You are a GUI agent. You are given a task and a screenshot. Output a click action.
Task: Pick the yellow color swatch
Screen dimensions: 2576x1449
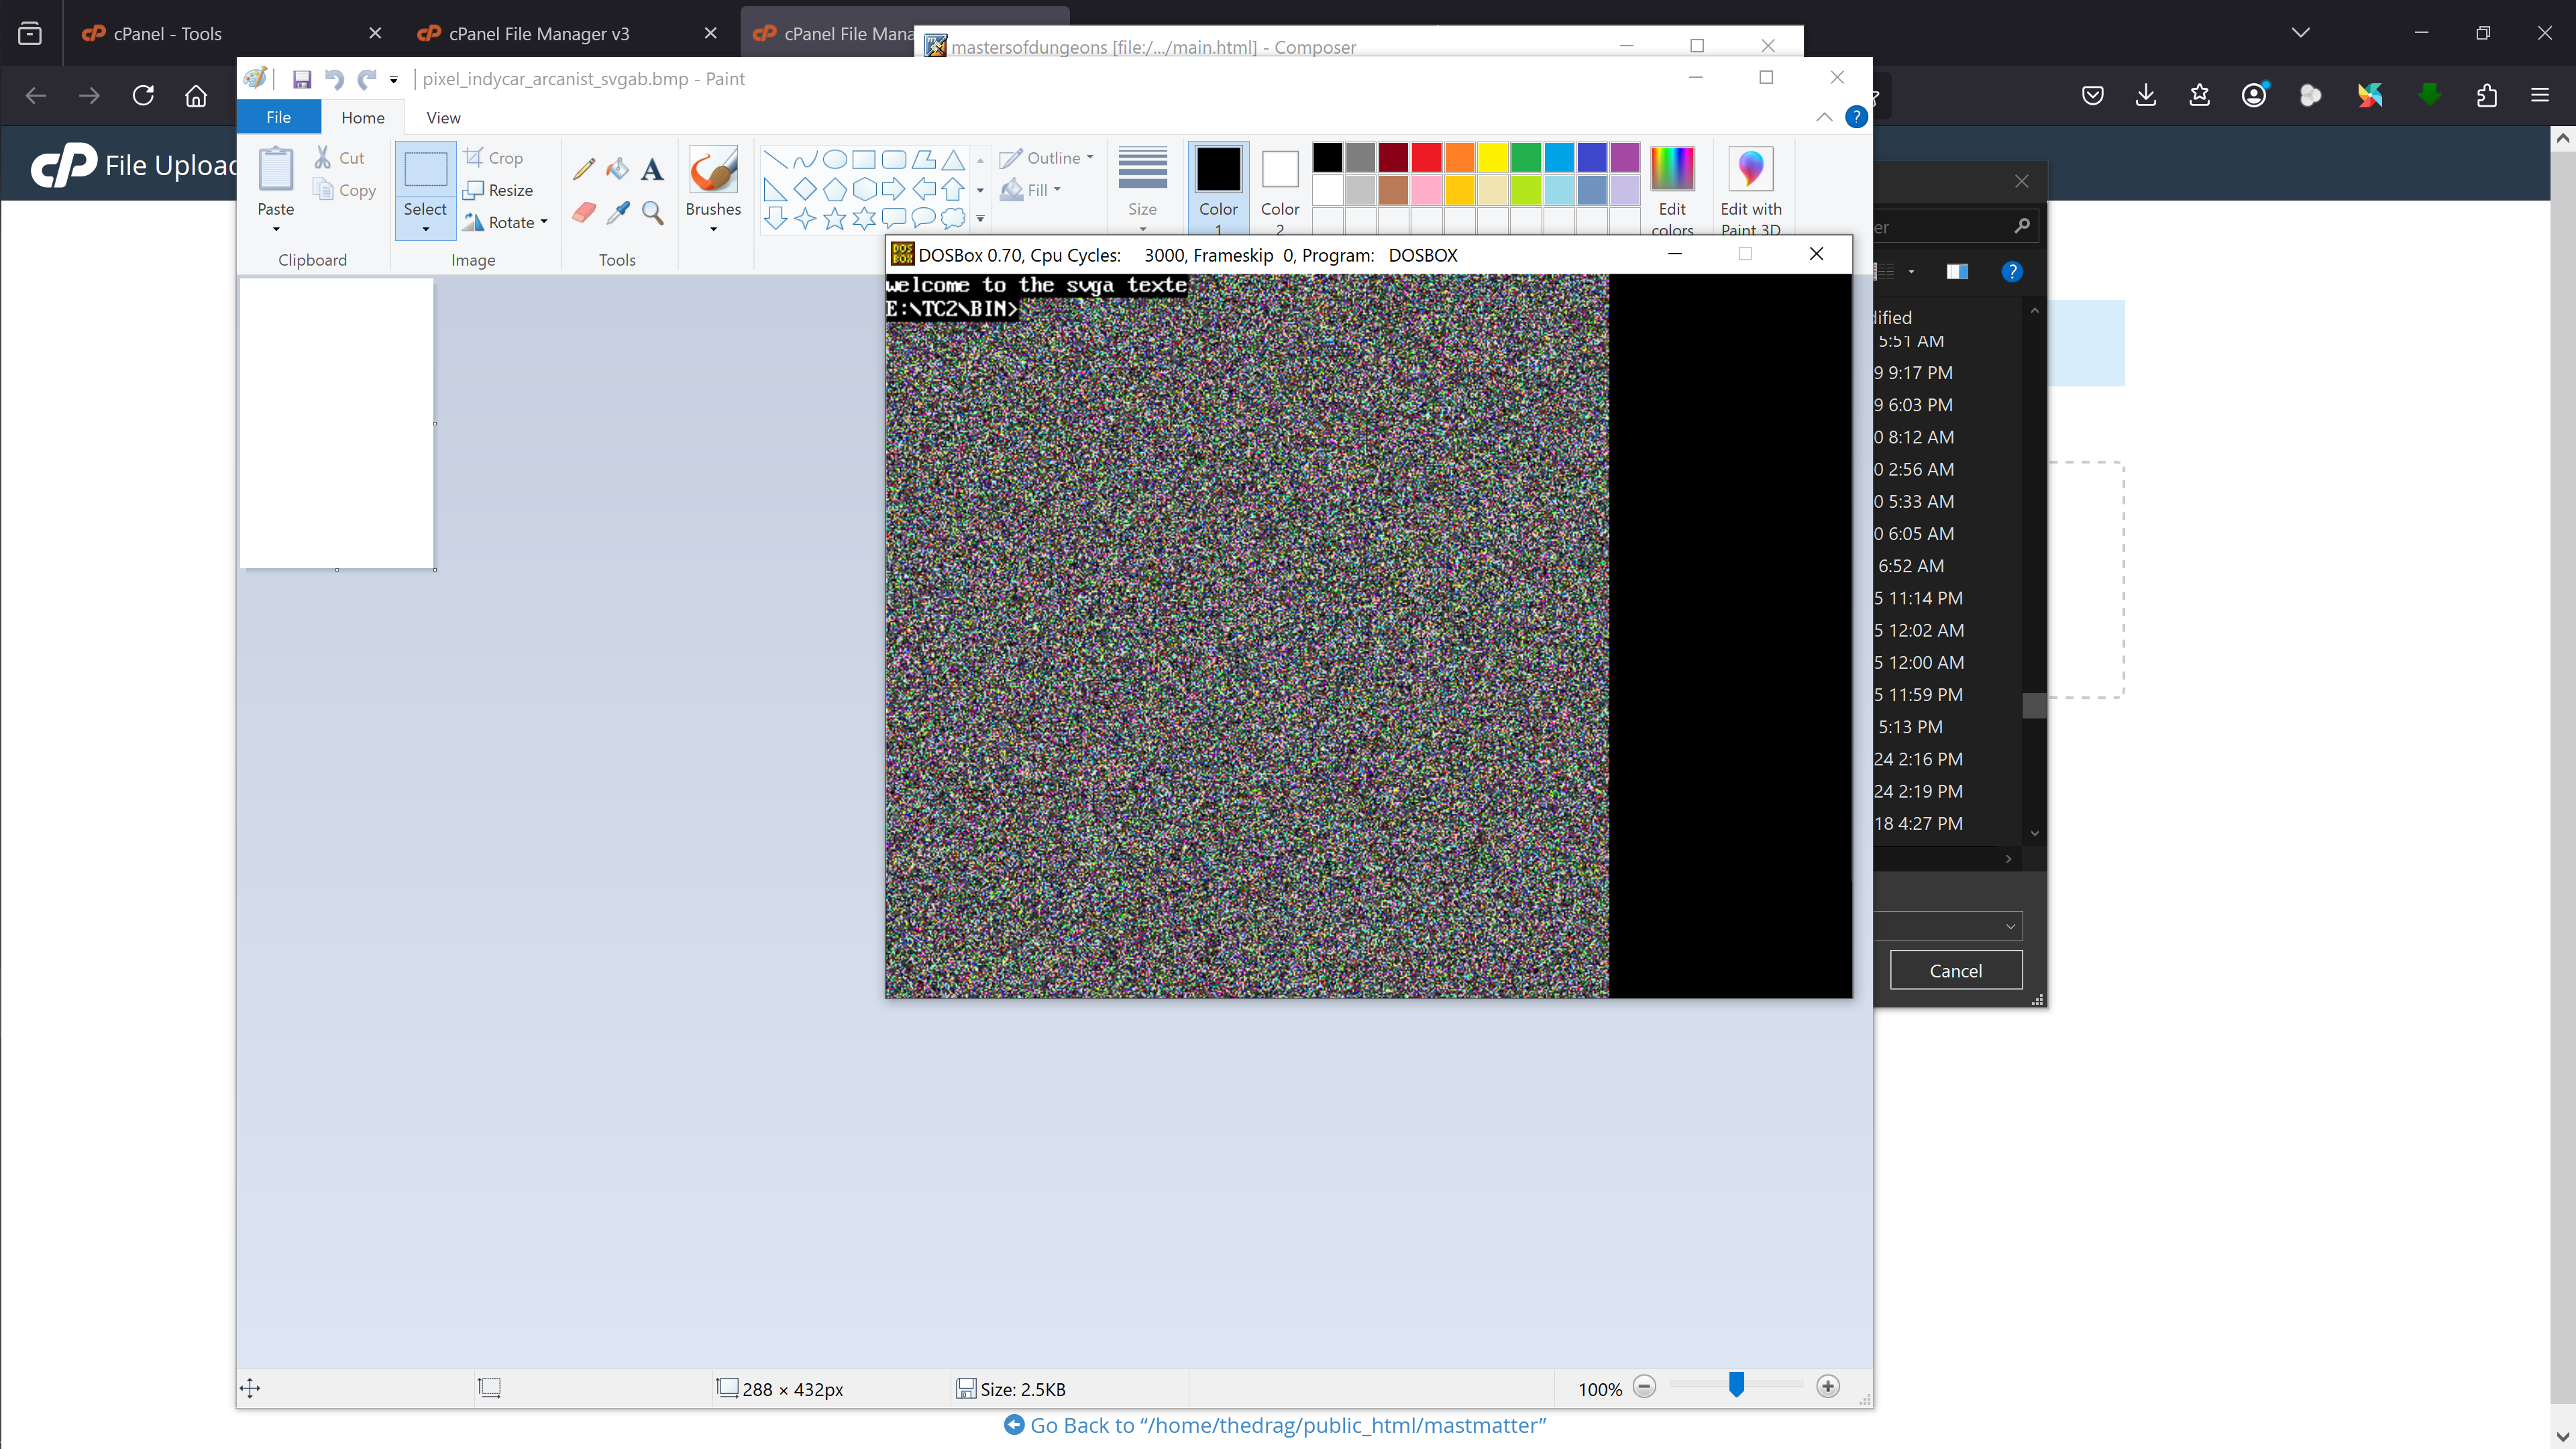click(1492, 157)
